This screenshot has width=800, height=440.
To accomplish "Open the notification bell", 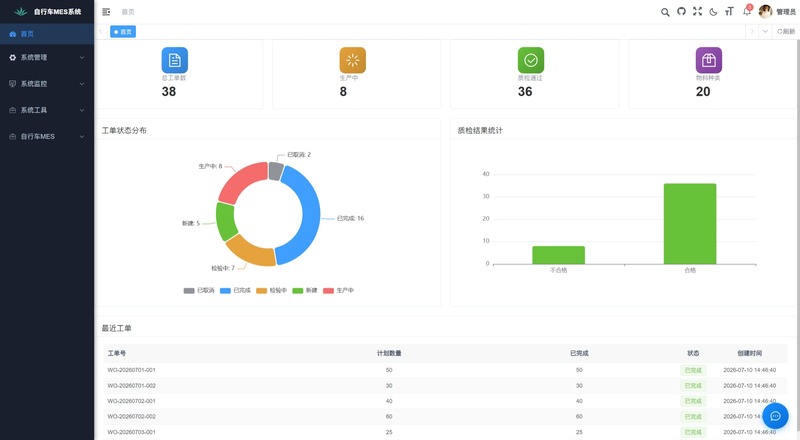I will click(747, 11).
